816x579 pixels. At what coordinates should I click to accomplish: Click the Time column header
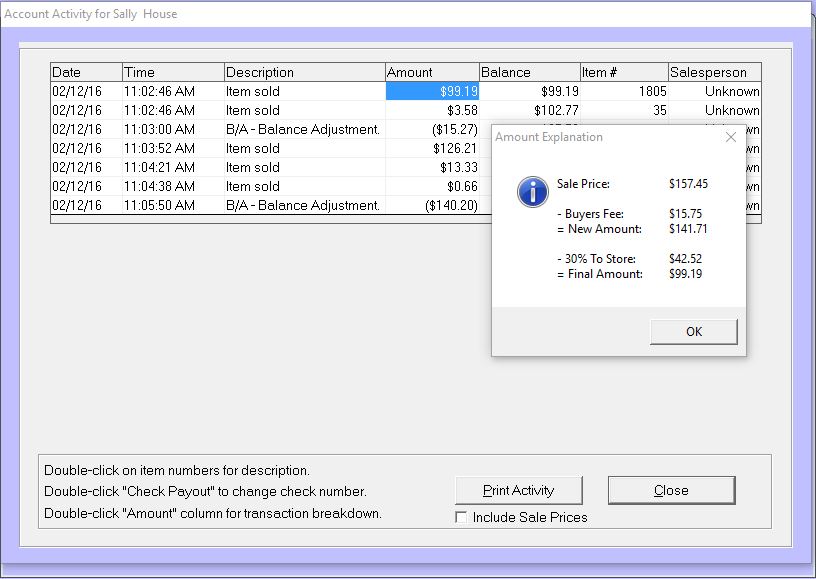[173, 72]
